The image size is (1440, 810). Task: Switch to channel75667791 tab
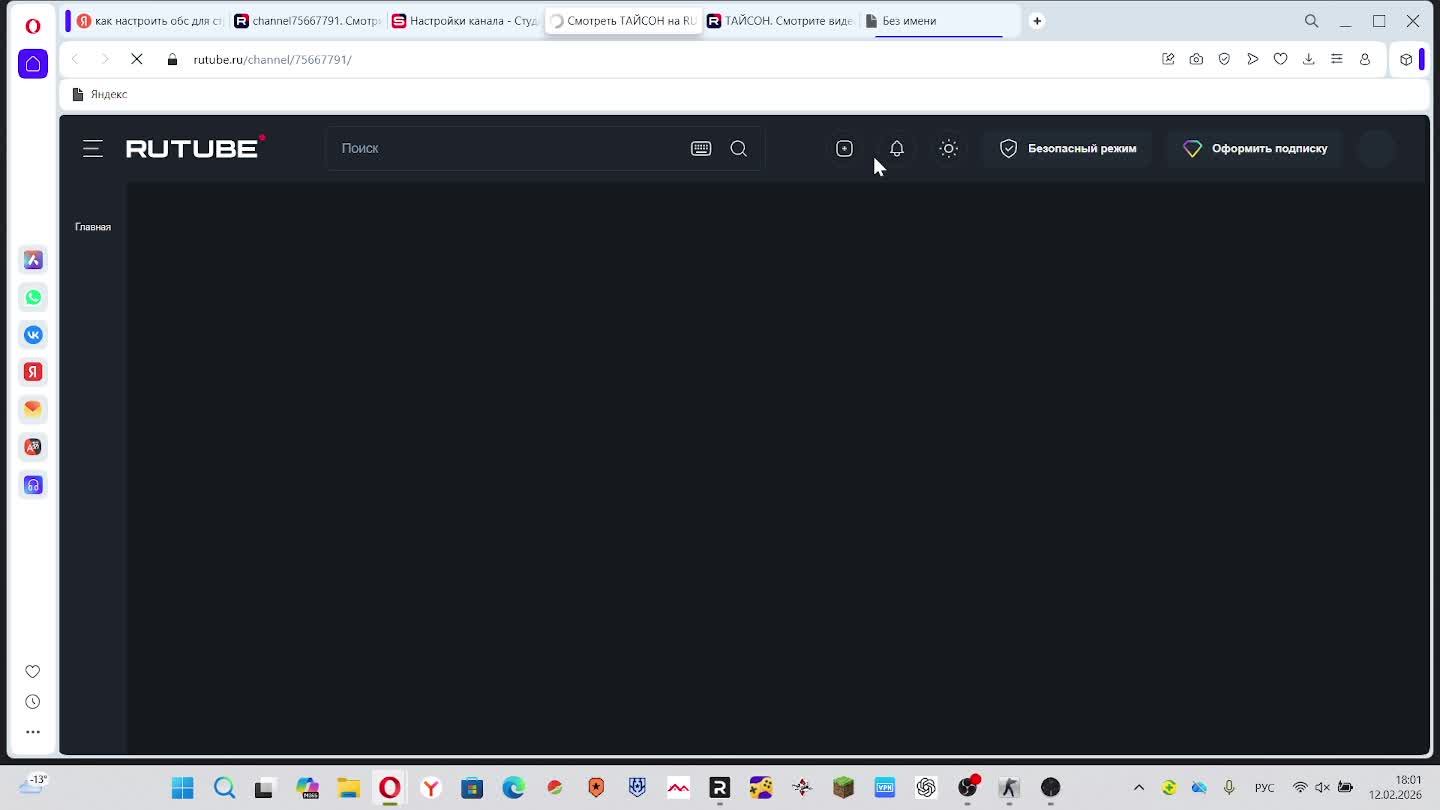[x=307, y=20]
